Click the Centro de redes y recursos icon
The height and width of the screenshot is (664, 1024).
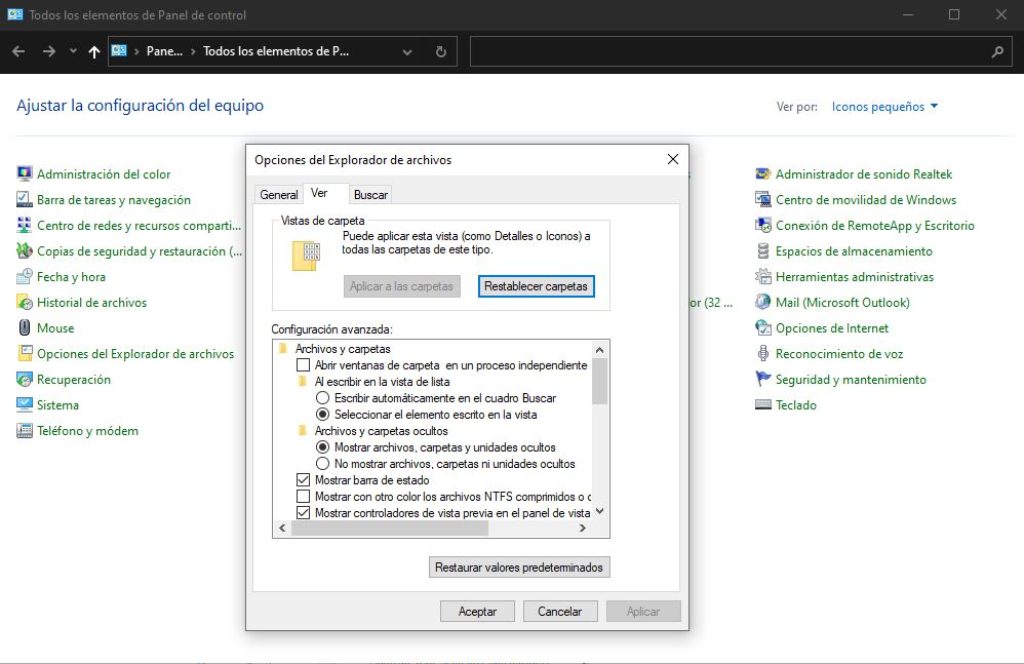pos(24,225)
